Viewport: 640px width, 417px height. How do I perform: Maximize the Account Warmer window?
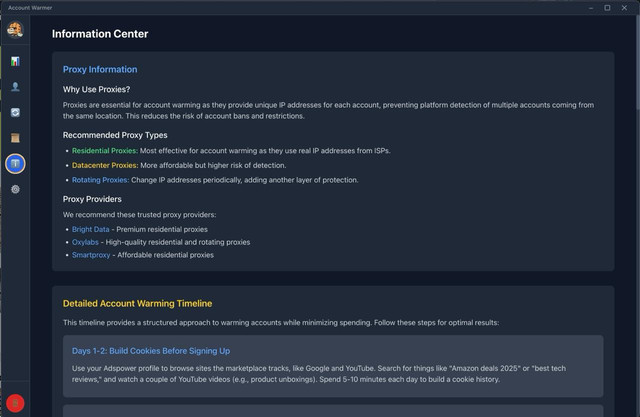tap(607, 8)
